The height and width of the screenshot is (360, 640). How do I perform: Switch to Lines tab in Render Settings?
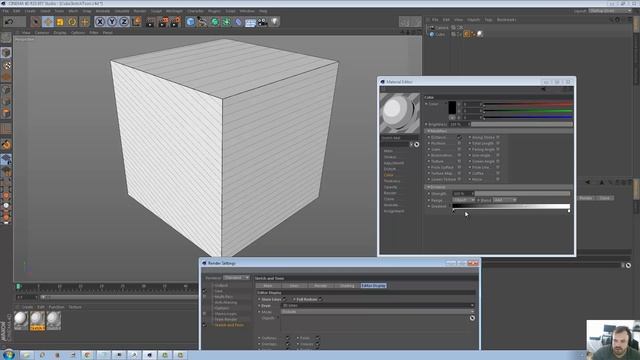[294, 286]
